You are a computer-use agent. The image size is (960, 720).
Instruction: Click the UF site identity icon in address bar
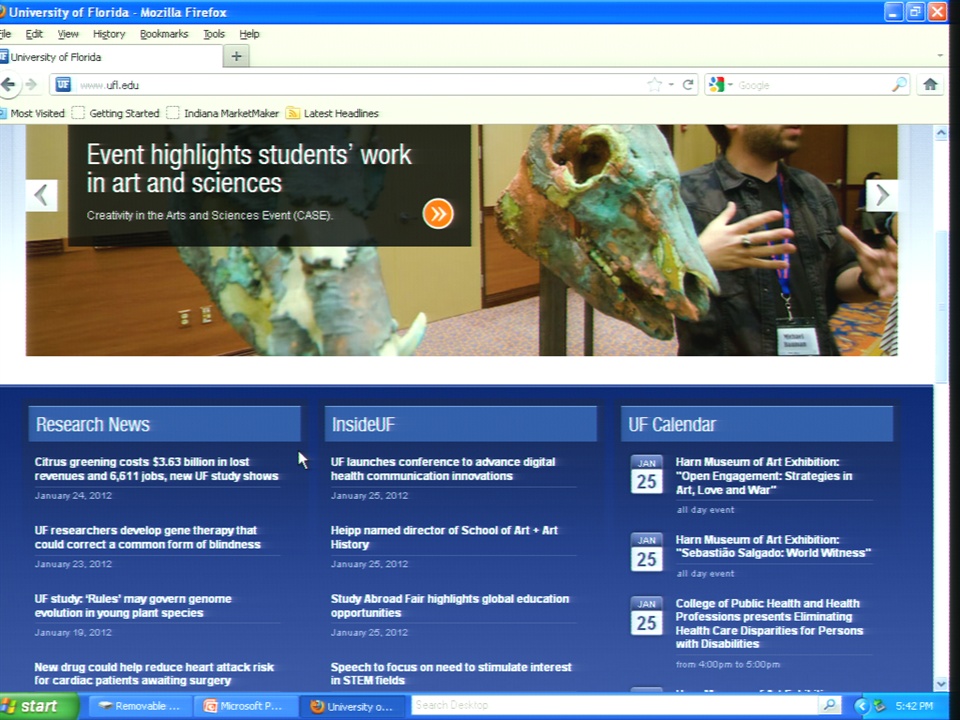(63, 84)
